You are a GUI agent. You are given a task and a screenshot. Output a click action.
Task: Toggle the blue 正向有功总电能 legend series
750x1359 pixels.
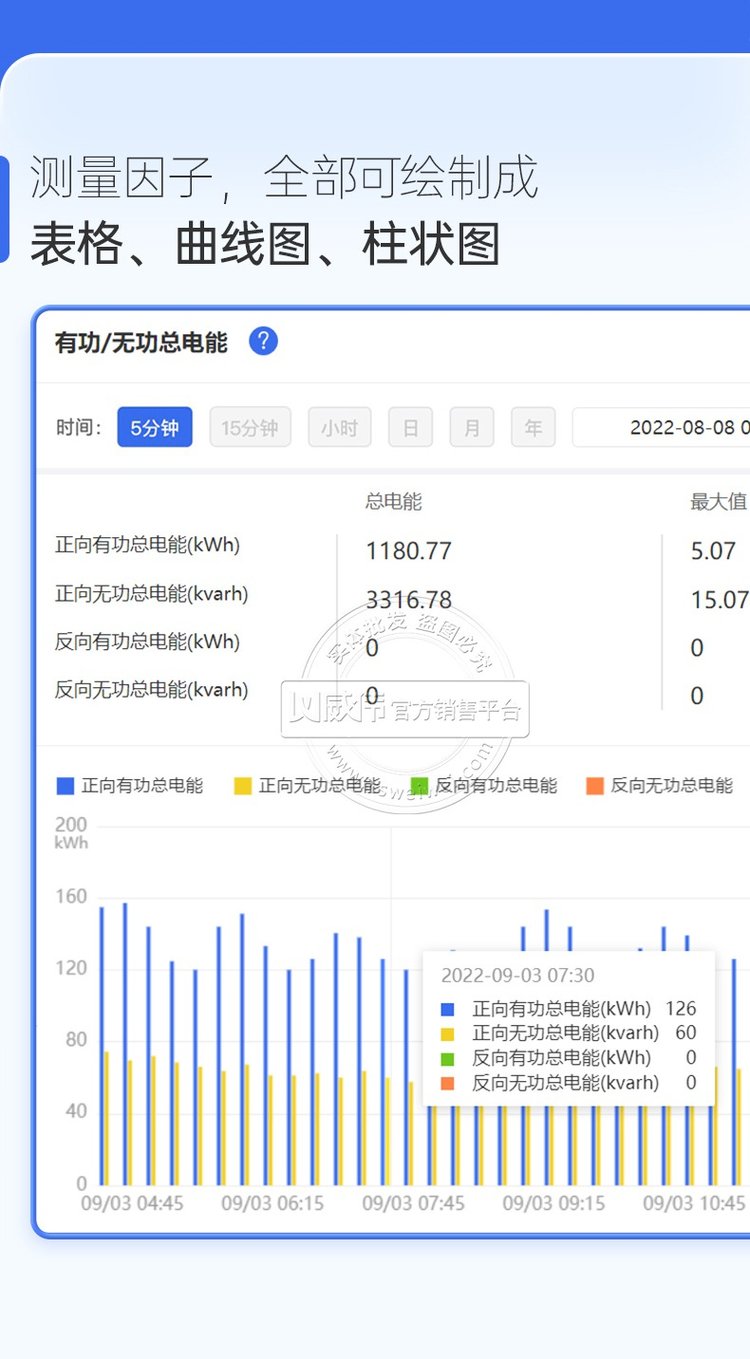[x=130, y=786]
